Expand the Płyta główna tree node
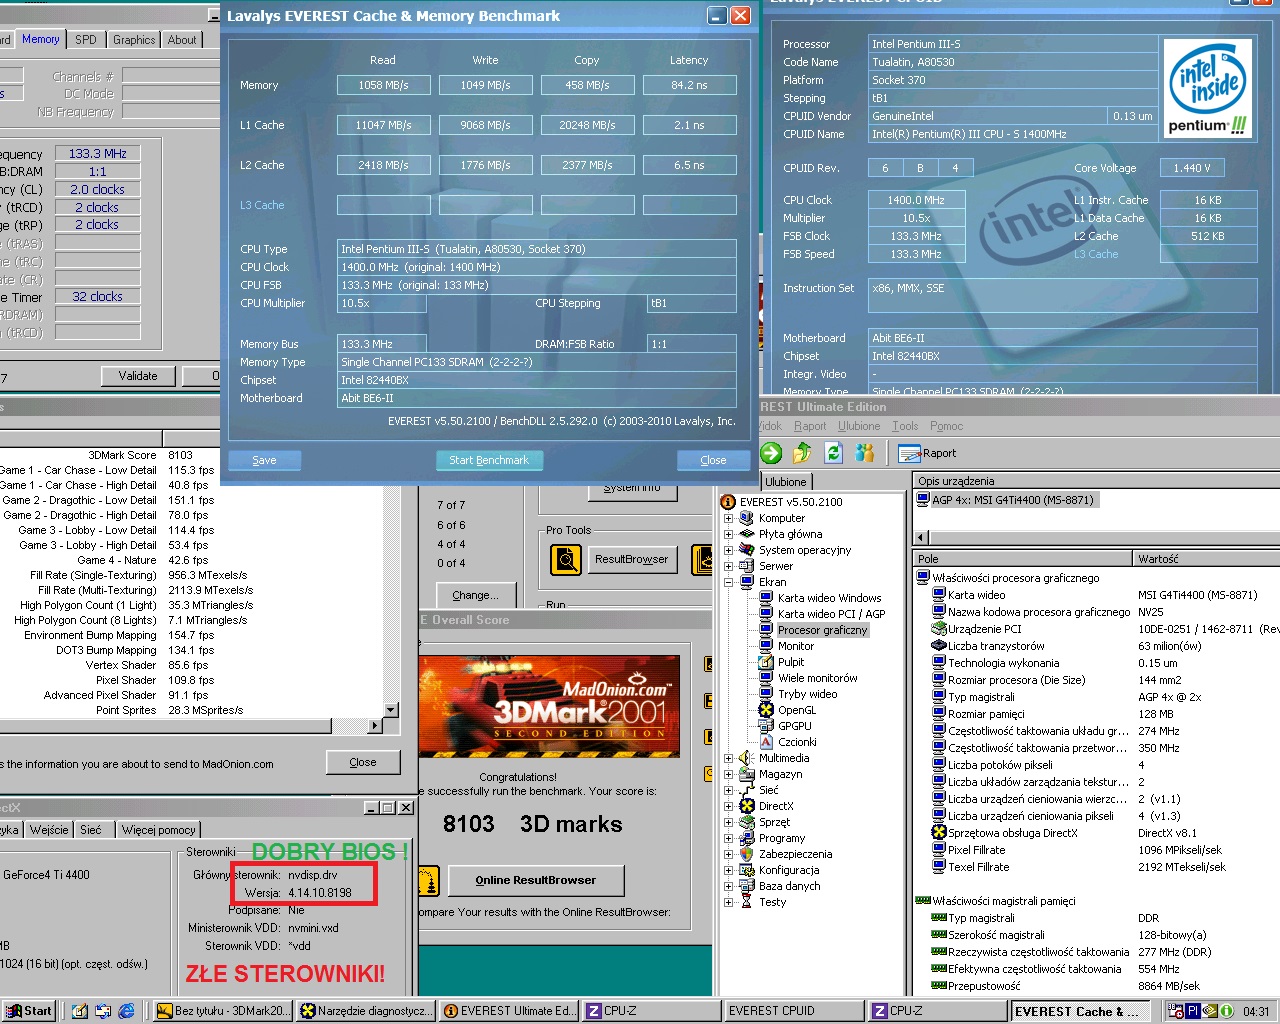The height and width of the screenshot is (1024, 1280). pyautogui.click(x=729, y=534)
